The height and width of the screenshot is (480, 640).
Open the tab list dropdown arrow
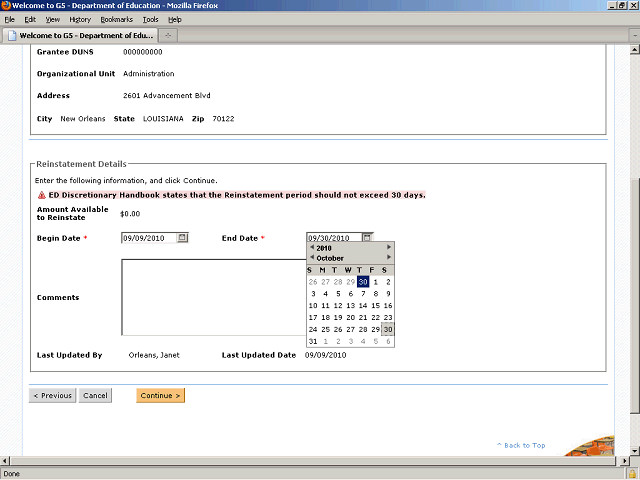pyautogui.click(x=635, y=36)
